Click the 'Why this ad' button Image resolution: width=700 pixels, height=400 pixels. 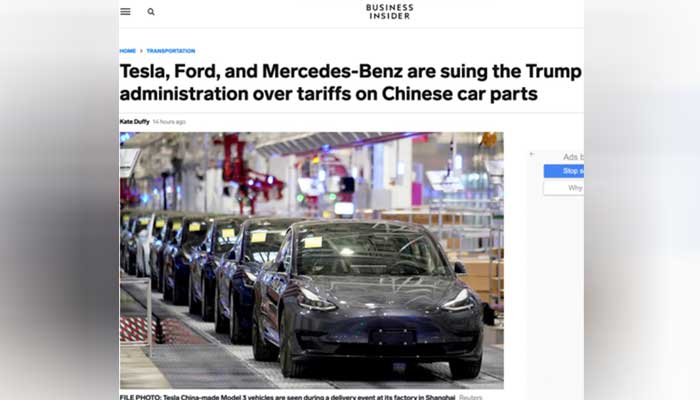pyautogui.click(x=564, y=188)
